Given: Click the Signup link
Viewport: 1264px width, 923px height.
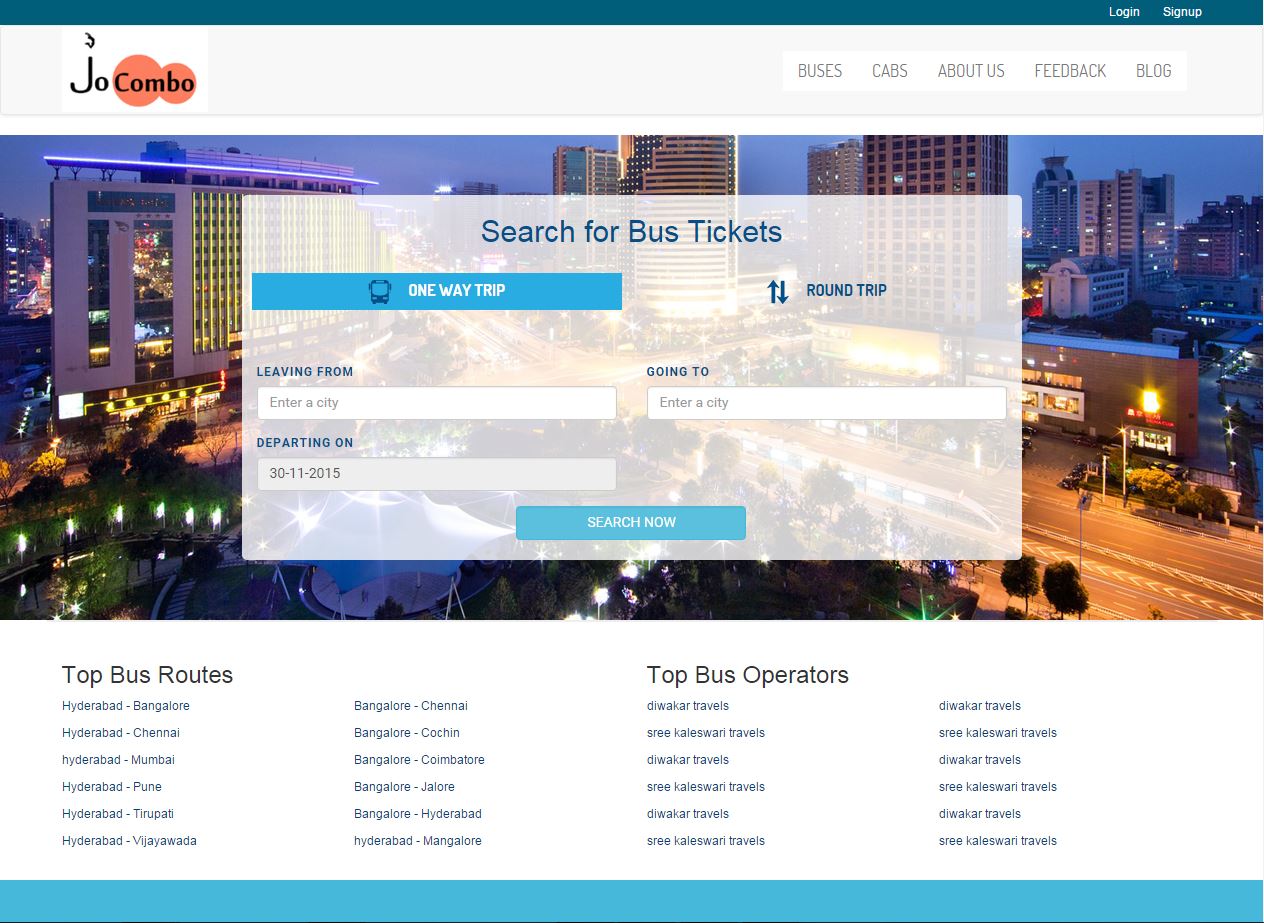Looking at the screenshot, I should [1182, 12].
